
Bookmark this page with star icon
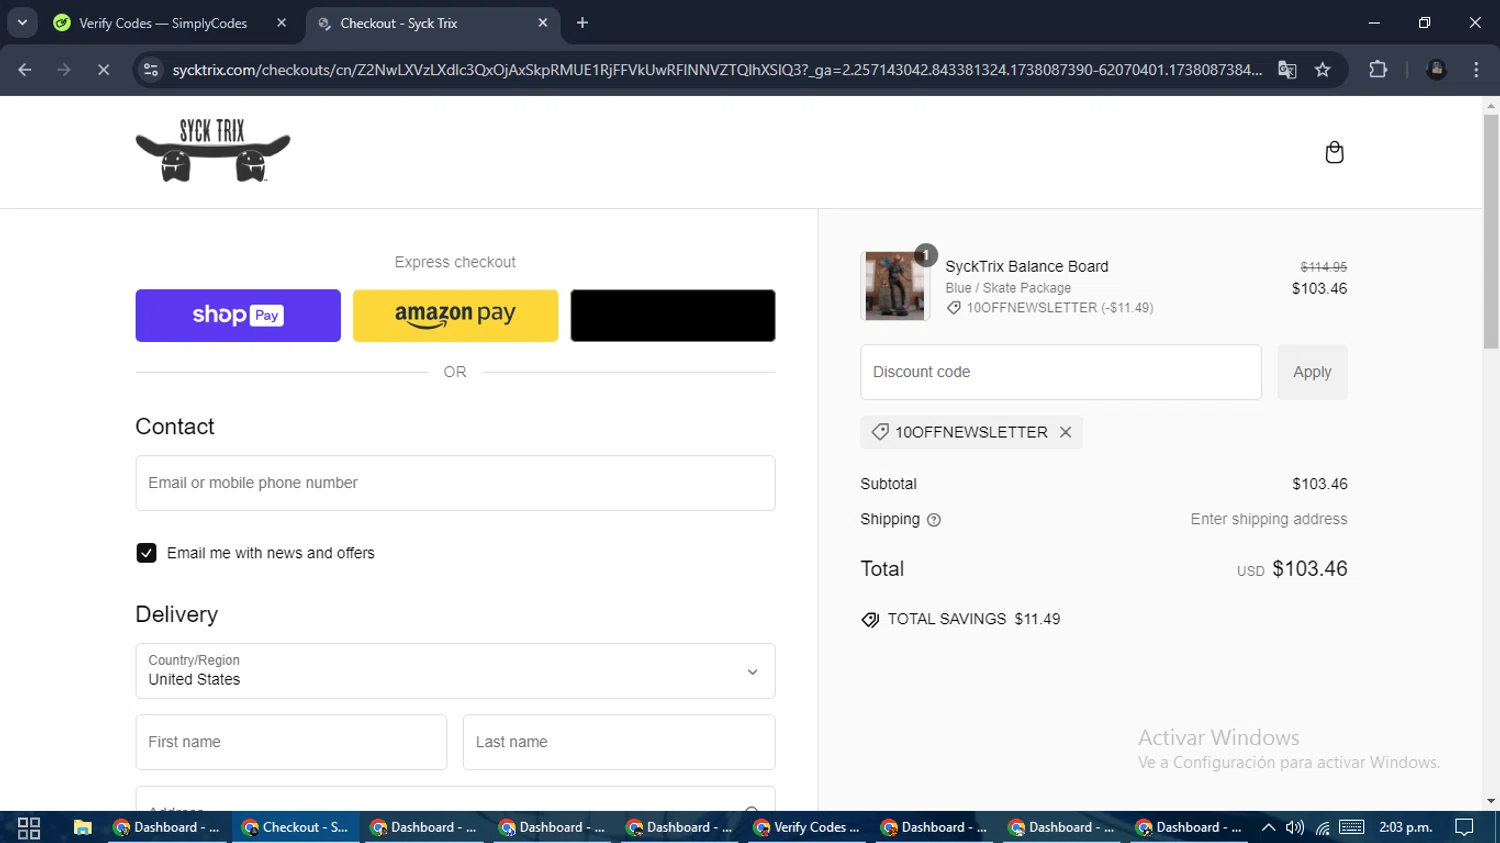(1323, 69)
